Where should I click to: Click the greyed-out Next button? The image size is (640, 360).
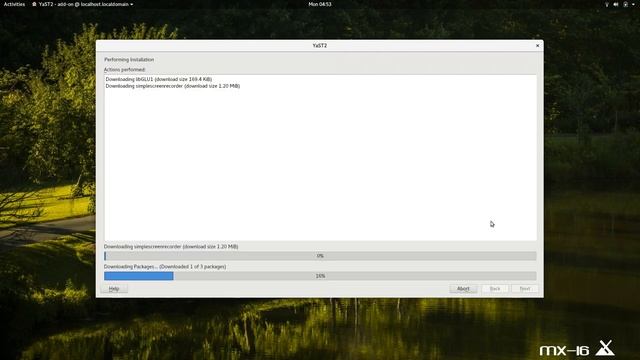[524, 289]
